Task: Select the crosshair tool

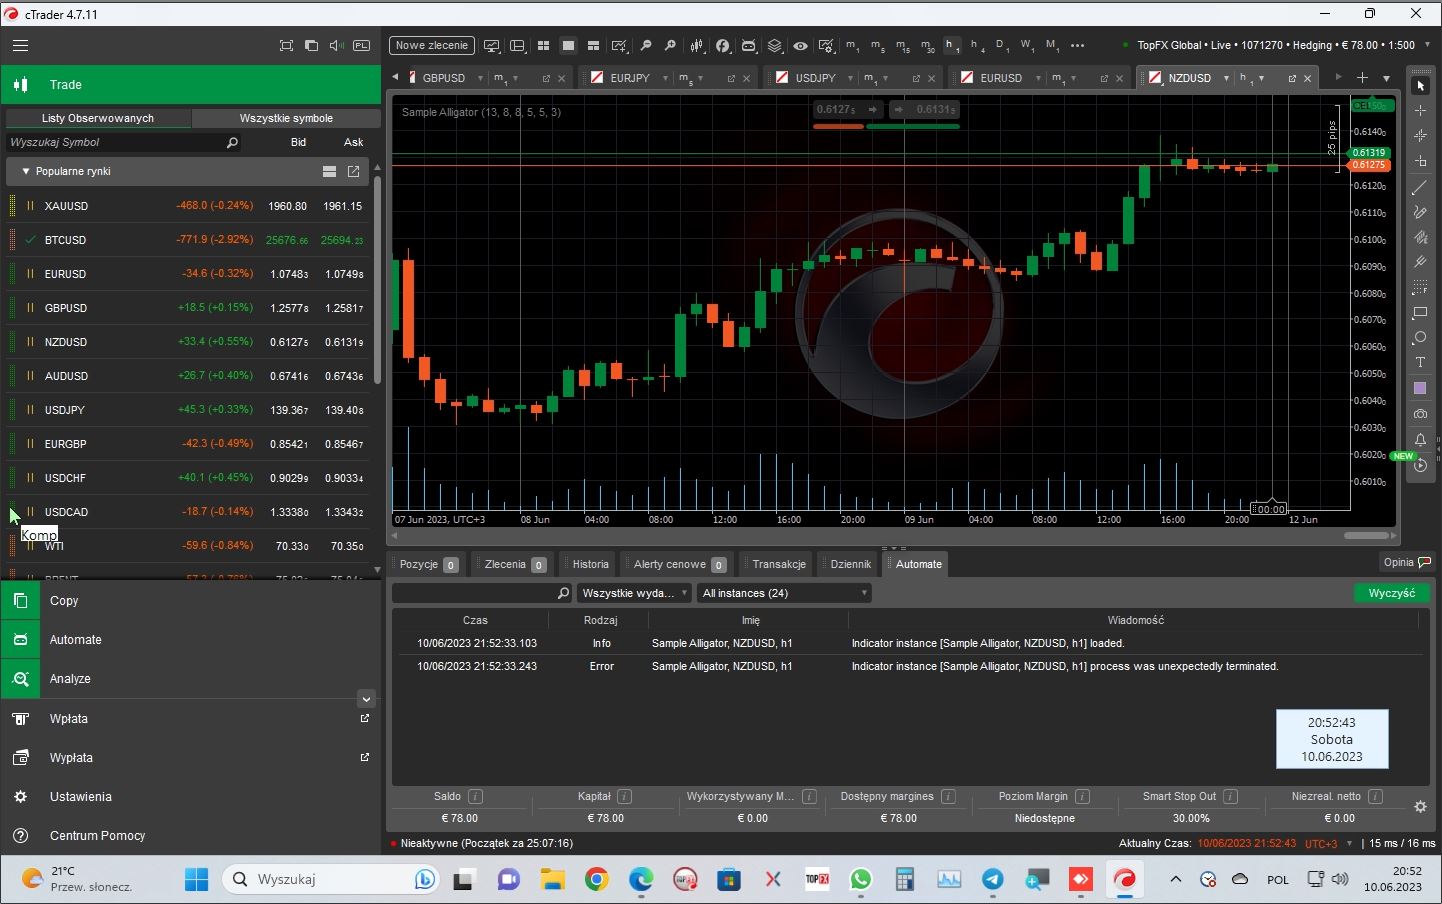Action: [x=1420, y=111]
